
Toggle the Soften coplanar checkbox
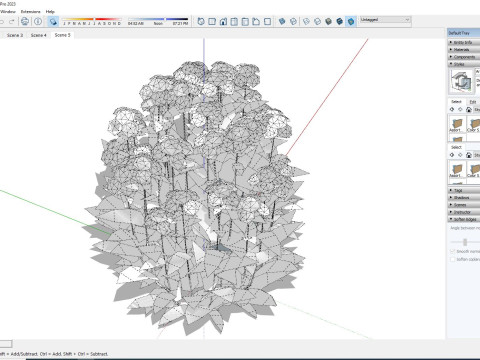(x=453, y=259)
